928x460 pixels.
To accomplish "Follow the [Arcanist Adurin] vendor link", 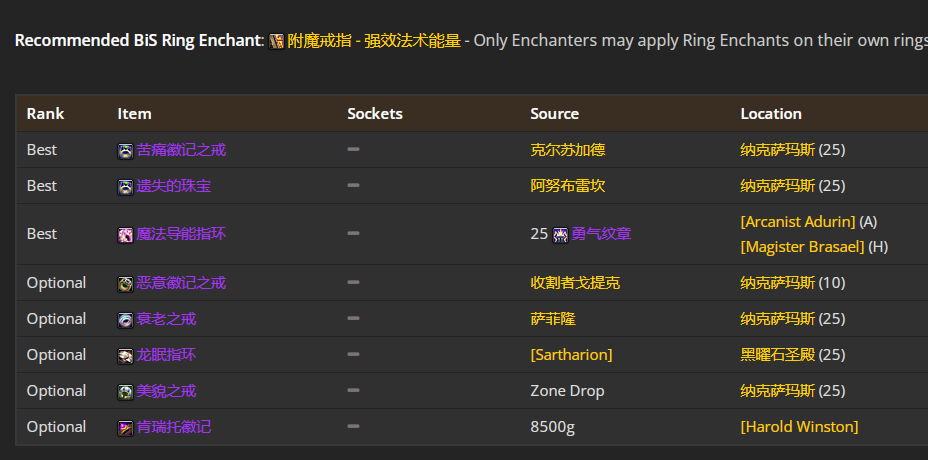I will (798, 222).
